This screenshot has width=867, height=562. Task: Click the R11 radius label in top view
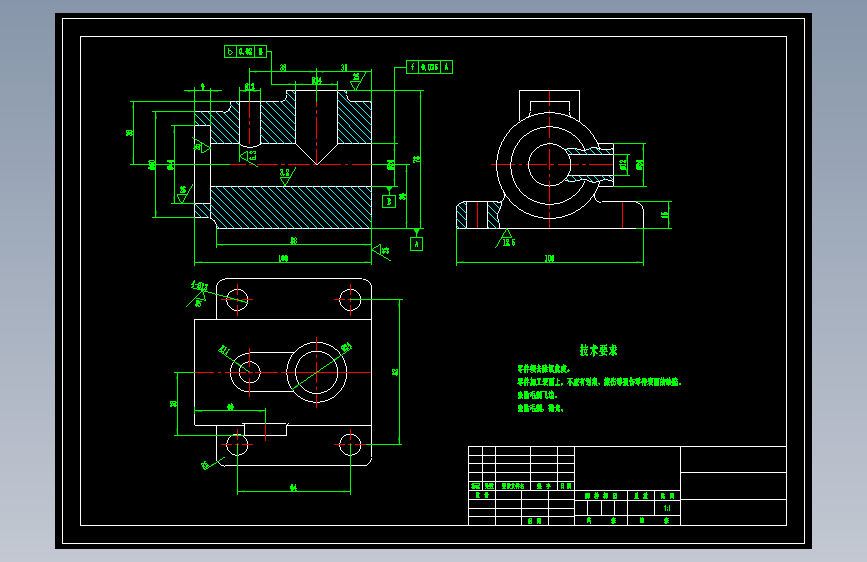[x=224, y=350]
